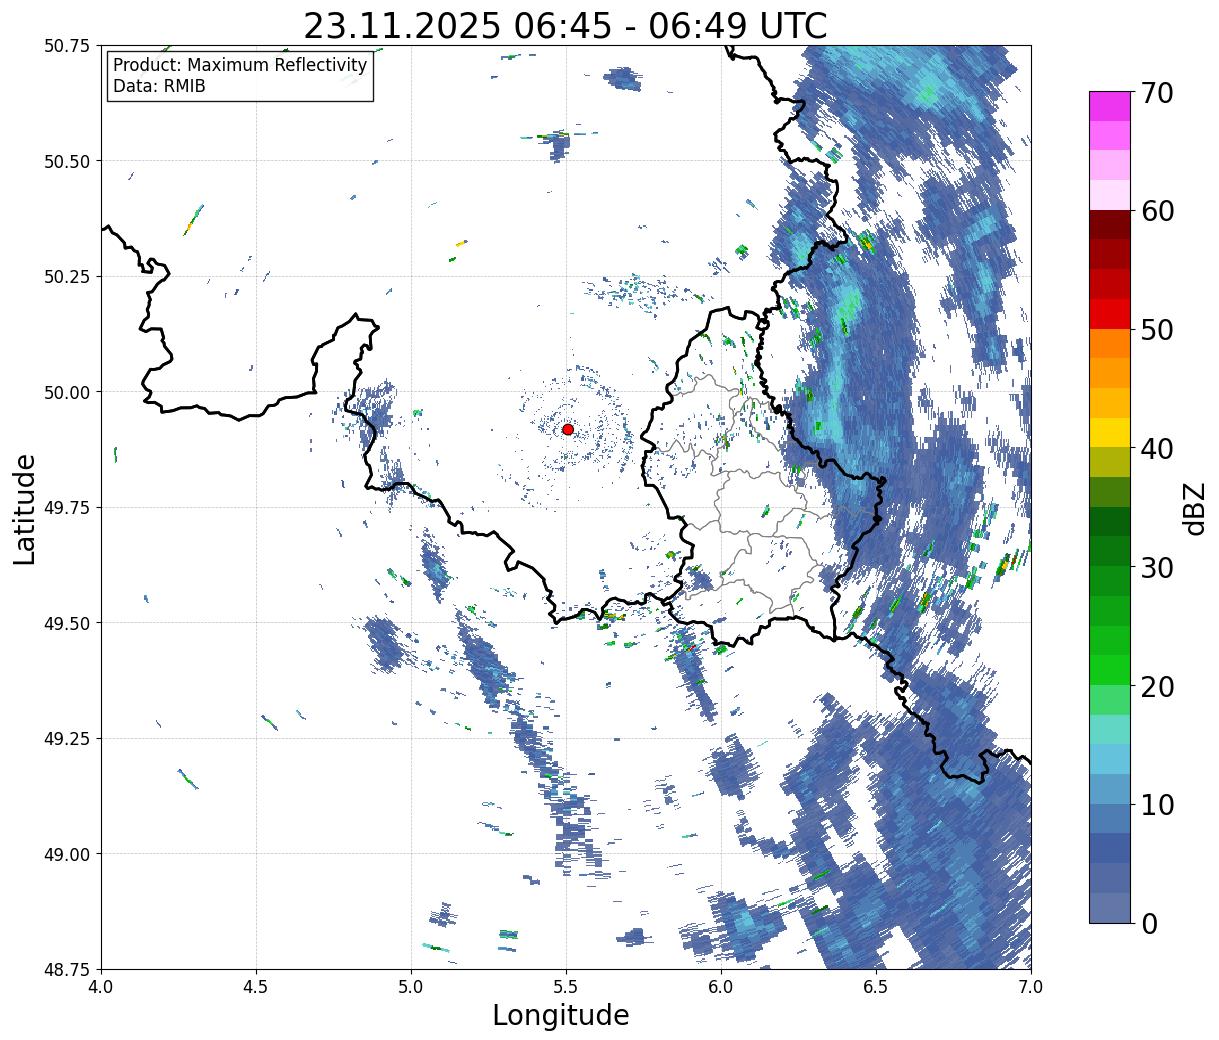Viewport: 1219px width, 1040px height.
Task: Click the latitude tick label 49.50
Action: [66, 623]
